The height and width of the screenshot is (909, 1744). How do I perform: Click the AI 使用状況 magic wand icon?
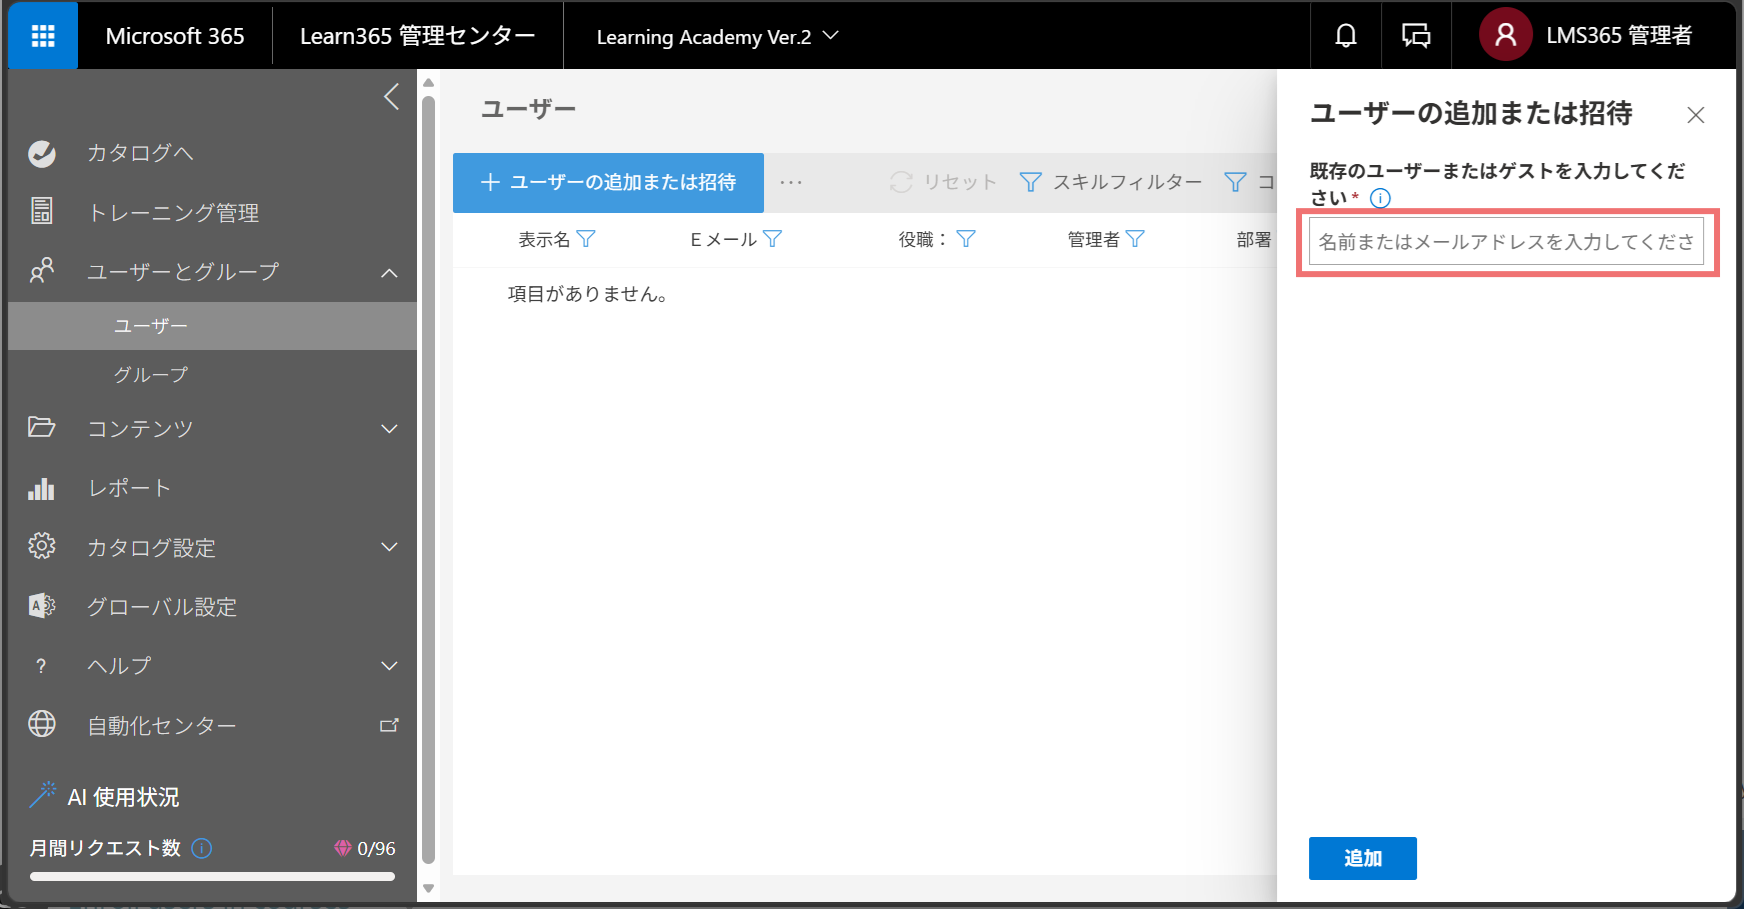coord(43,794)
